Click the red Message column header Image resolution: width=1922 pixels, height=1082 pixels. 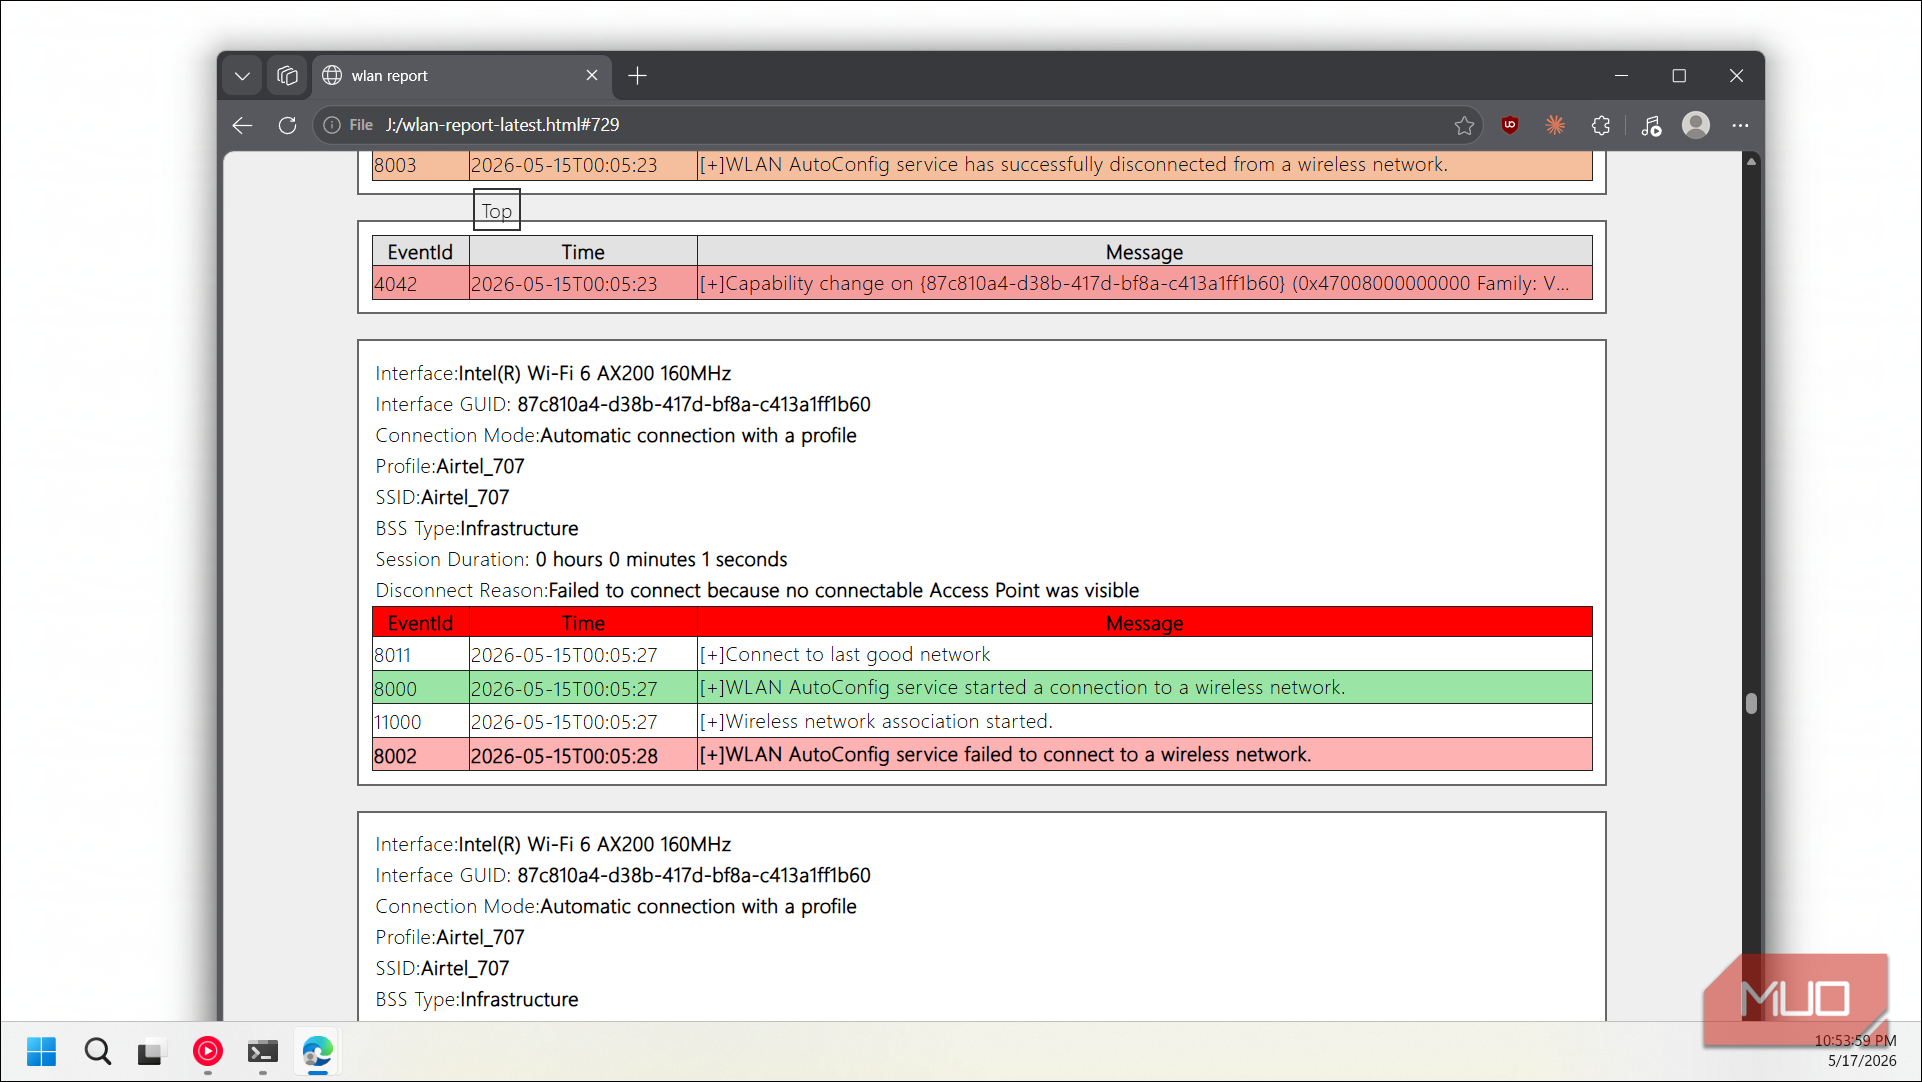[1144, 623]
